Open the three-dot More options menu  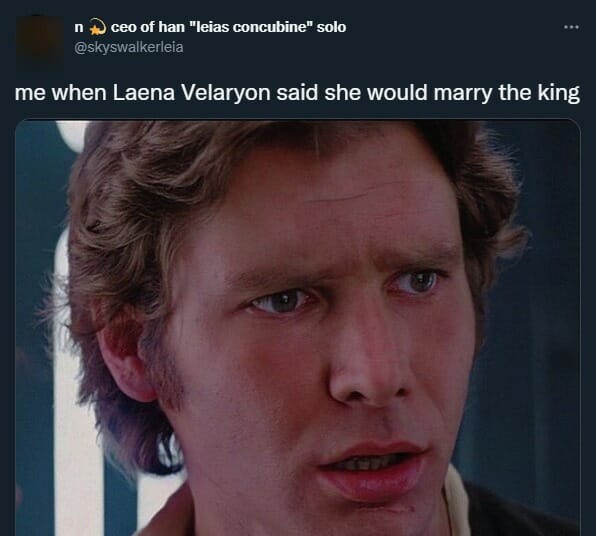tap(571, 27)
